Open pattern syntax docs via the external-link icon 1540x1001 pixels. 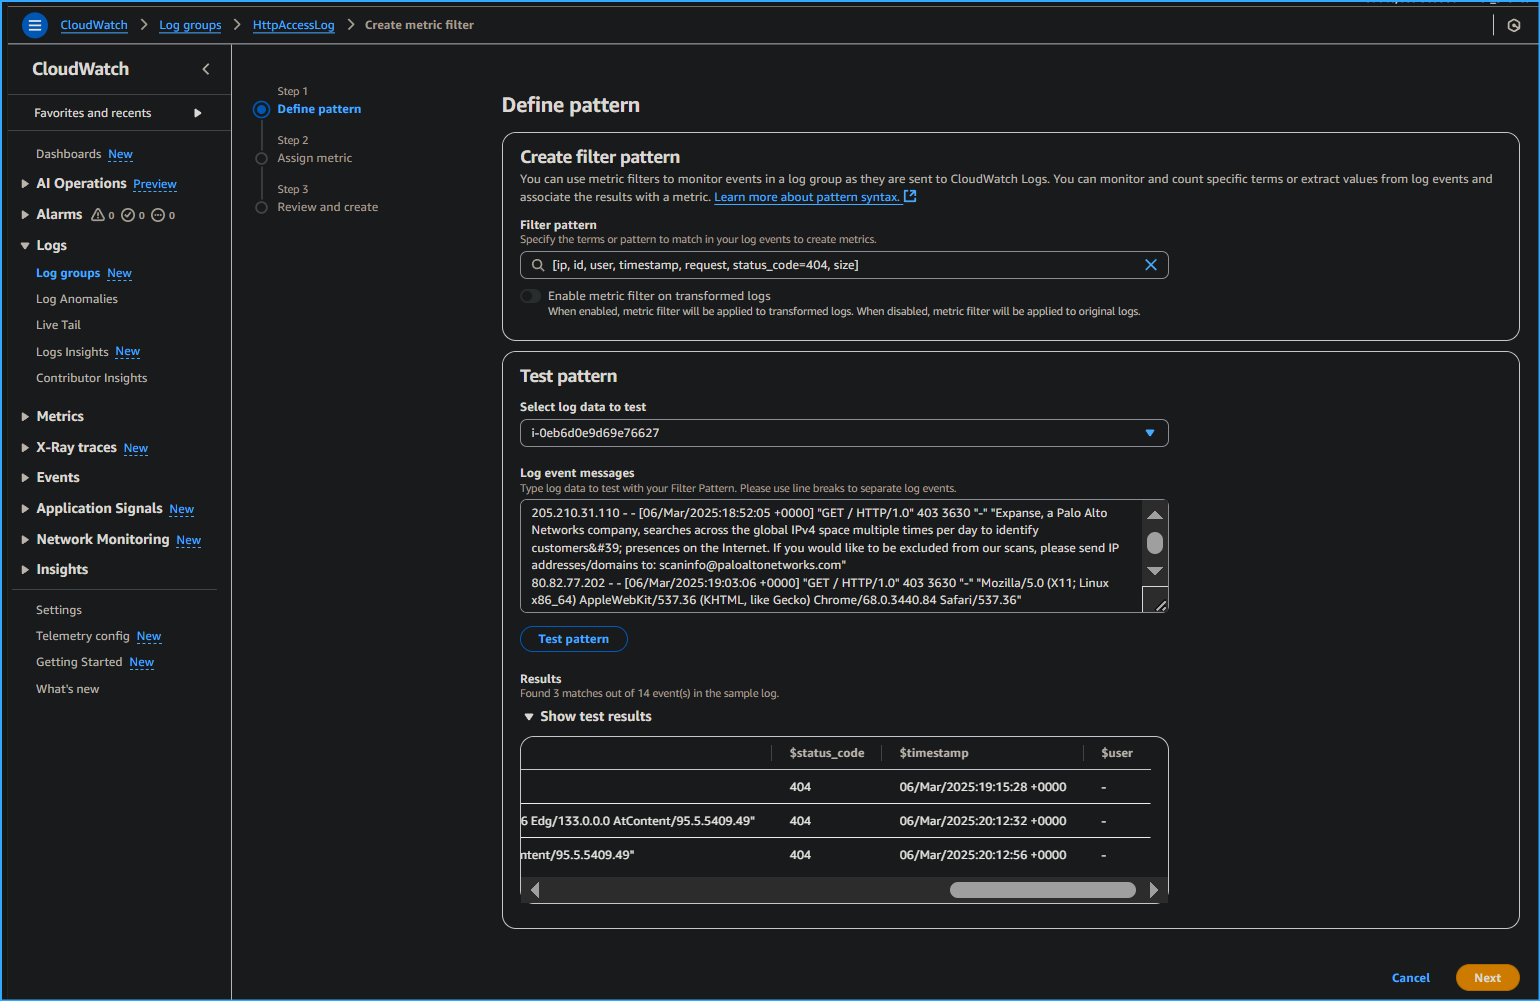908,196
